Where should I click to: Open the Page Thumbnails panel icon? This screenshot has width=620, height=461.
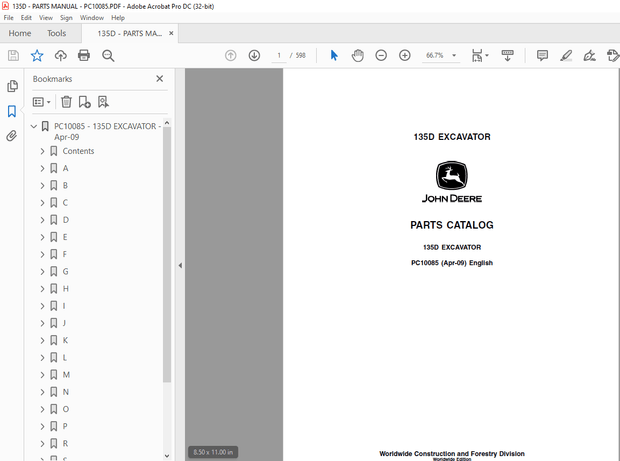[12, 86]
